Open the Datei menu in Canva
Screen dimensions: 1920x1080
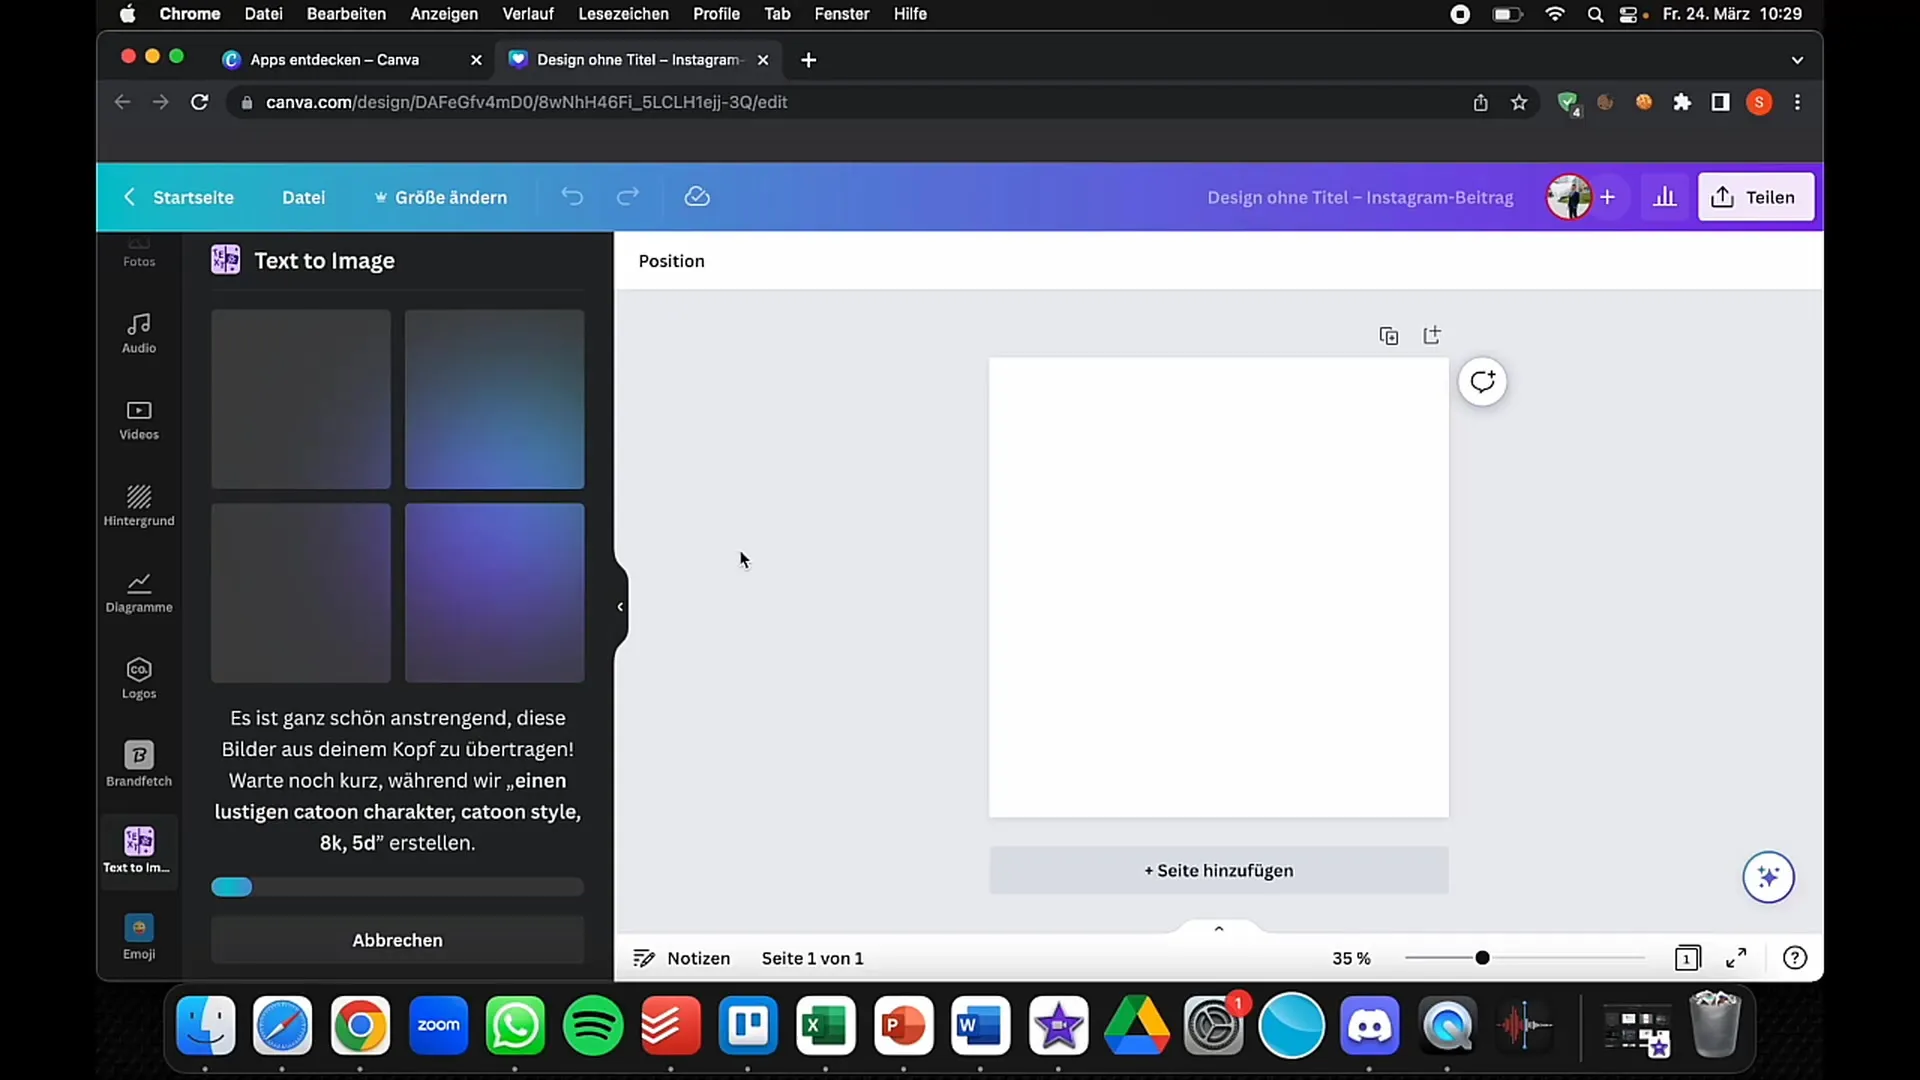point(303,197)
